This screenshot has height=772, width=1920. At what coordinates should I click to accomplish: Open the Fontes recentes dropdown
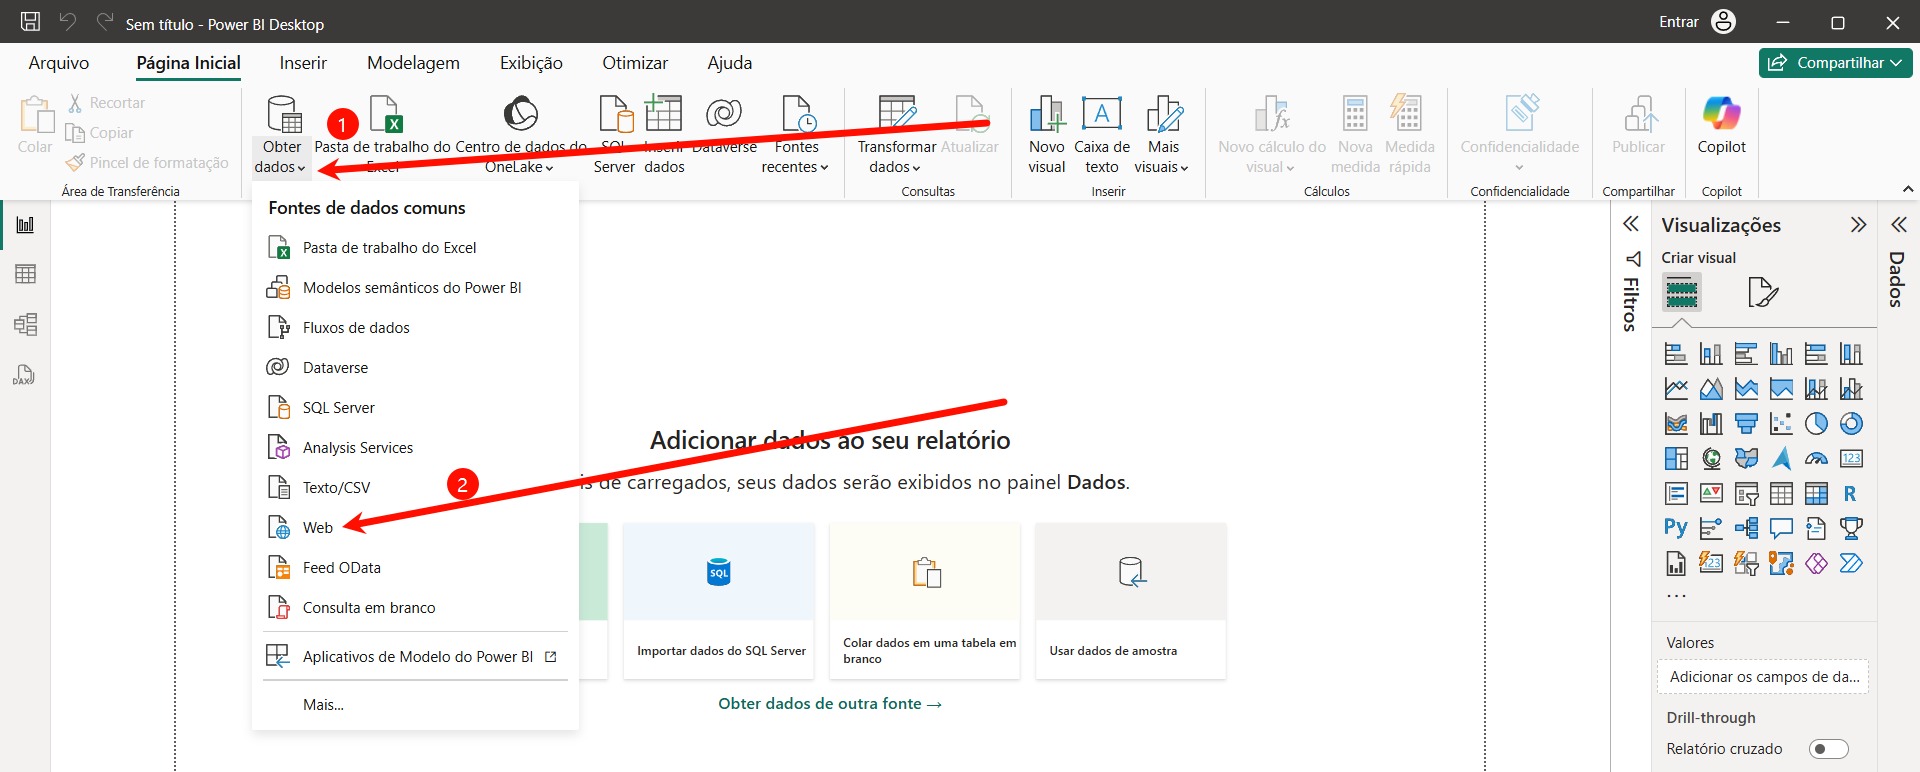click(x=796, y=134)
